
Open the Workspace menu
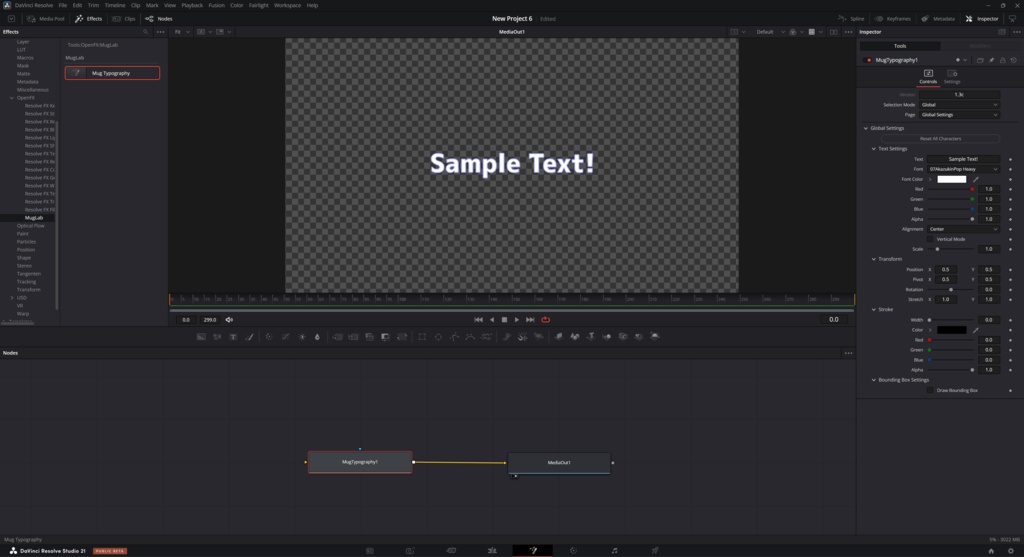[287, 5]
